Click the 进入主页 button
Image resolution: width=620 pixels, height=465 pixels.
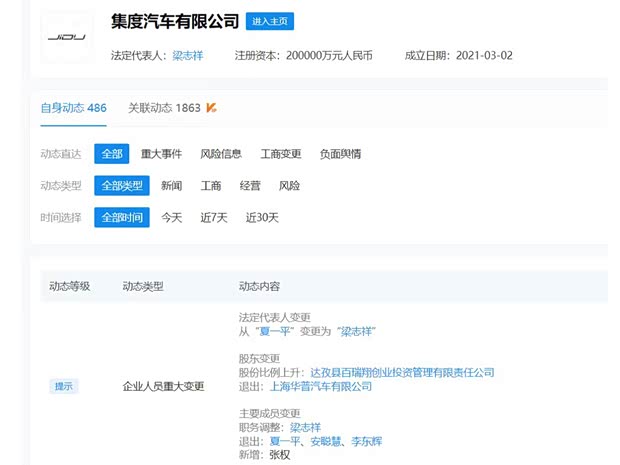pos(270,22)
